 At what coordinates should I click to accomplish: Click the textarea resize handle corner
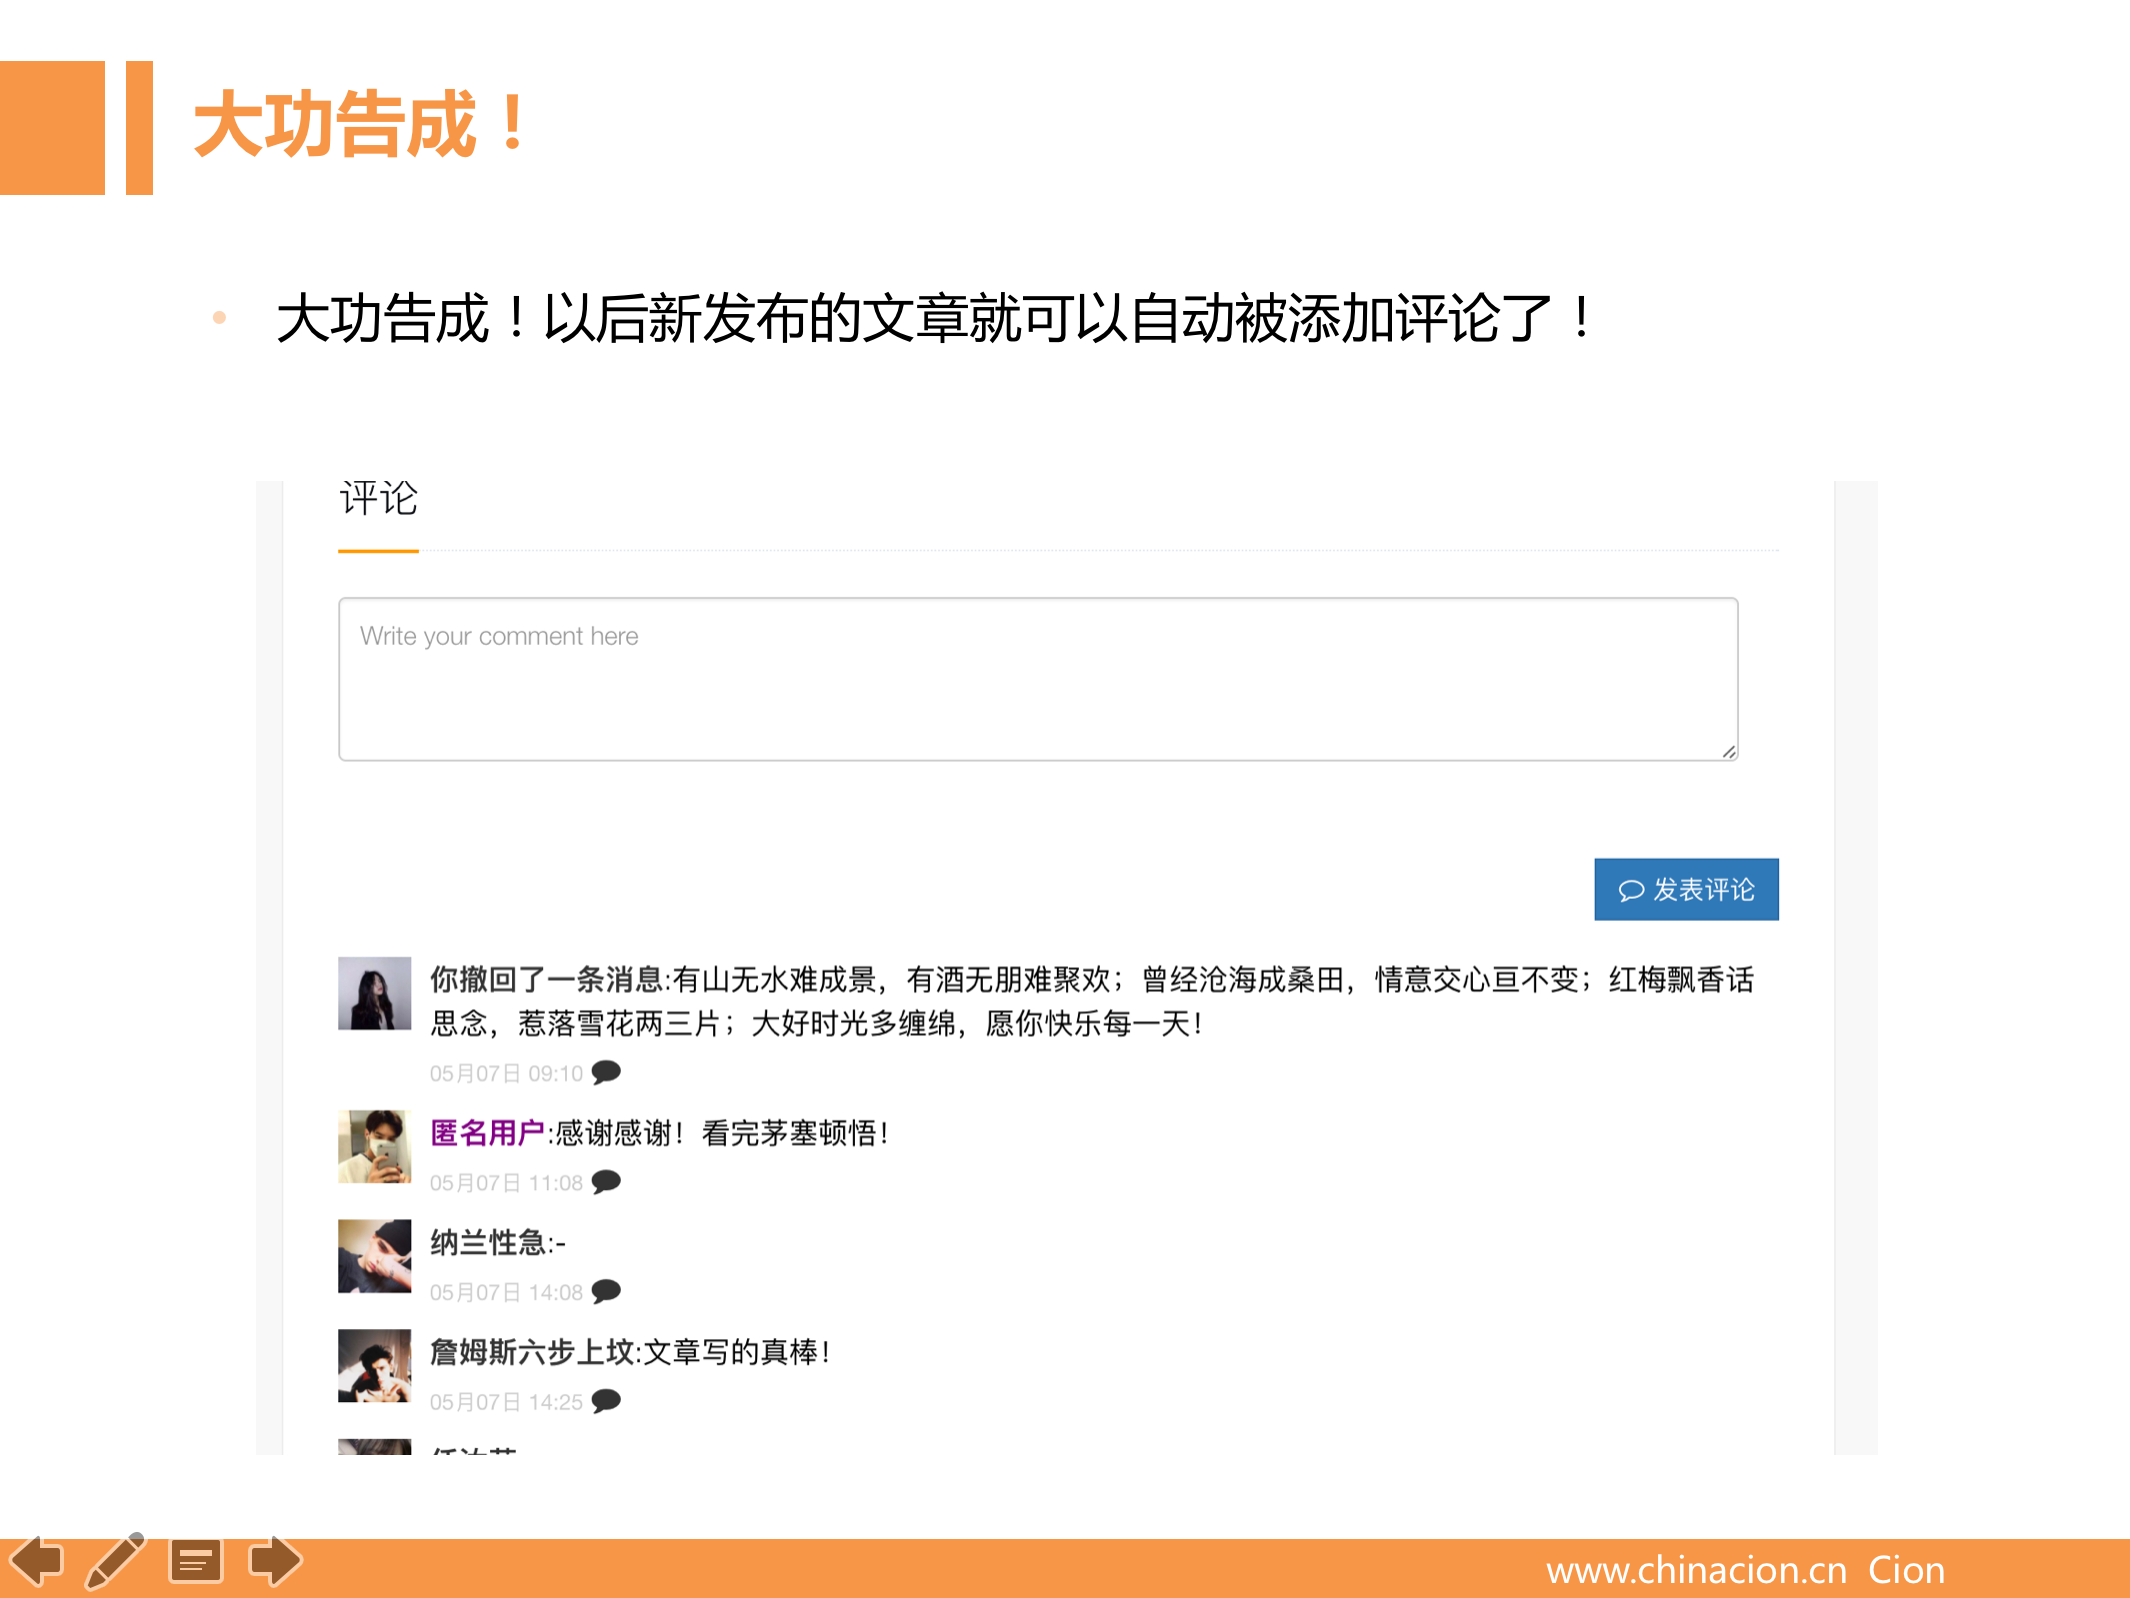[x=1729, y=752]
